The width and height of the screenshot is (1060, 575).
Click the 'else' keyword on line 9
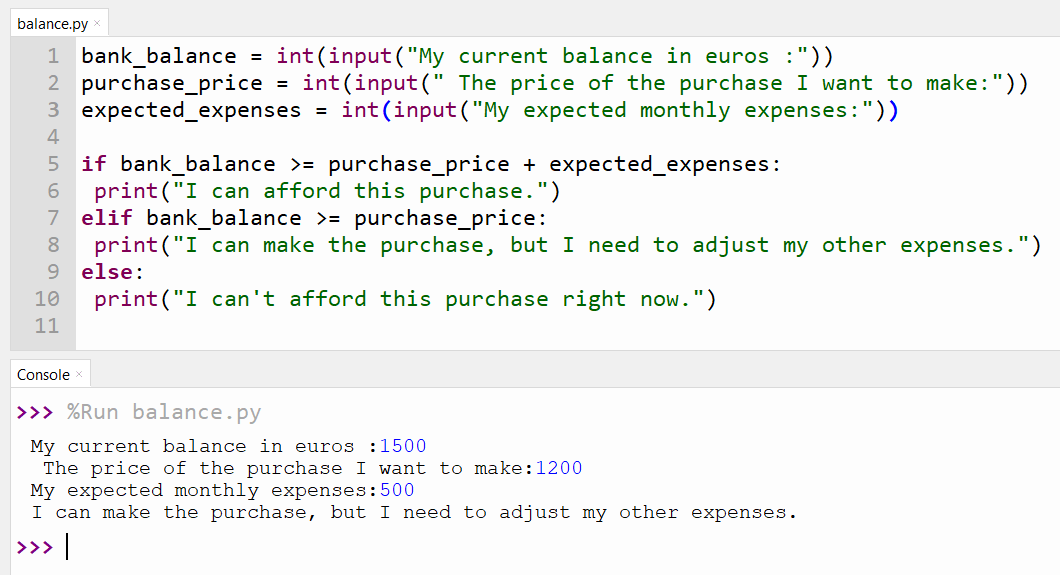point(107,272)
